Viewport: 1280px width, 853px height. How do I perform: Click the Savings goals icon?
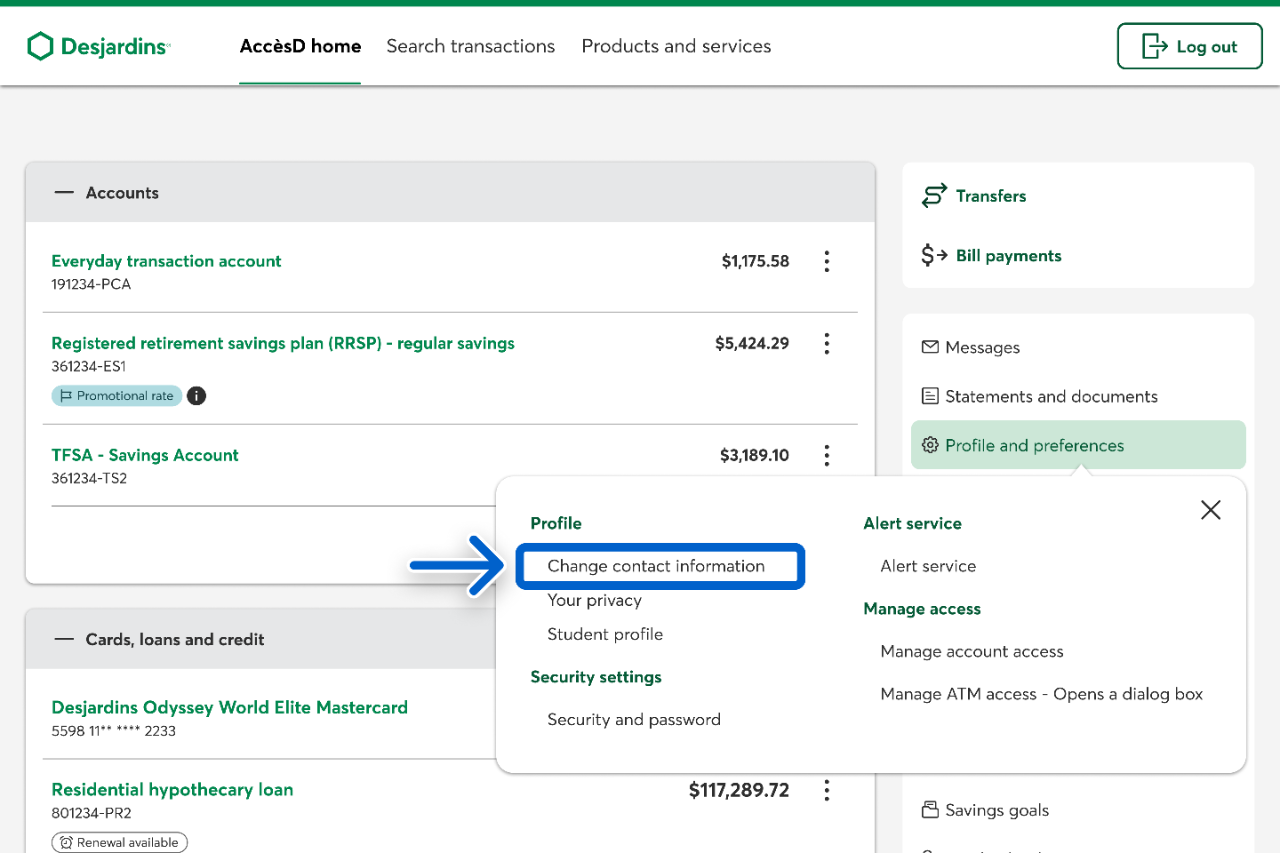click(930, 810)
